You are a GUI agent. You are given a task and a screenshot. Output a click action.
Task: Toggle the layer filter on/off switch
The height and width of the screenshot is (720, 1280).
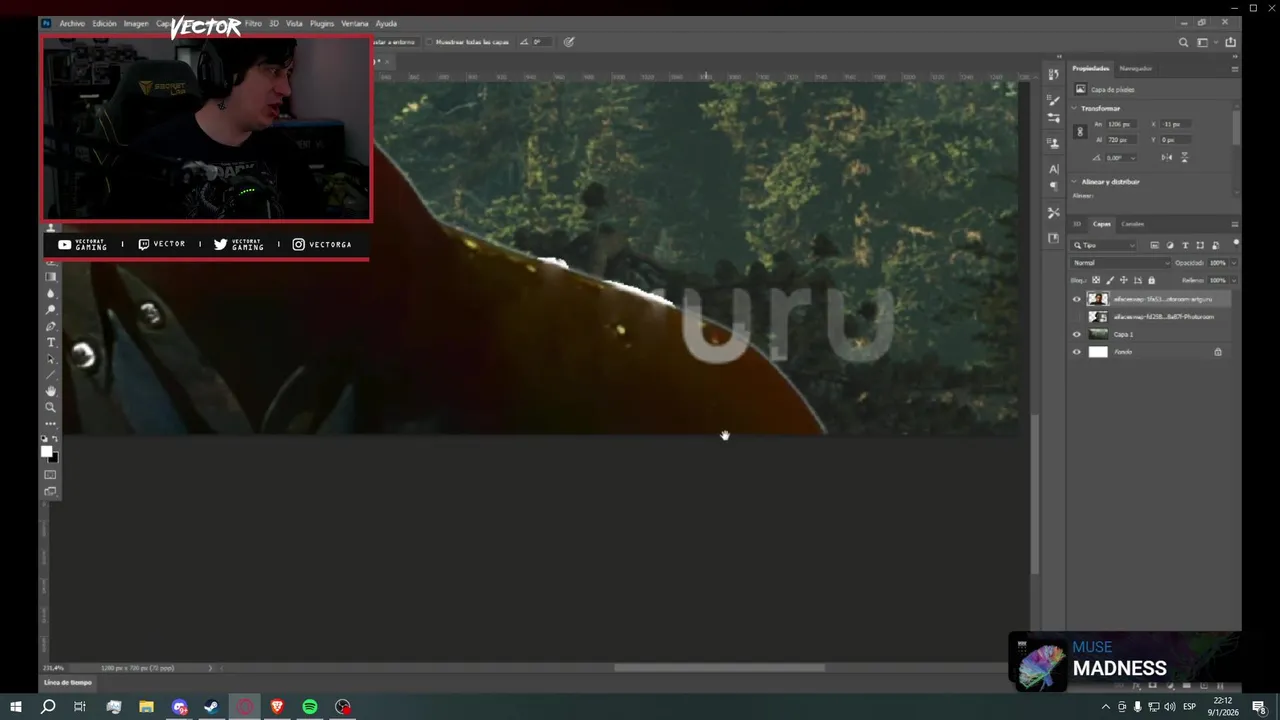[x=1236, y=243]
